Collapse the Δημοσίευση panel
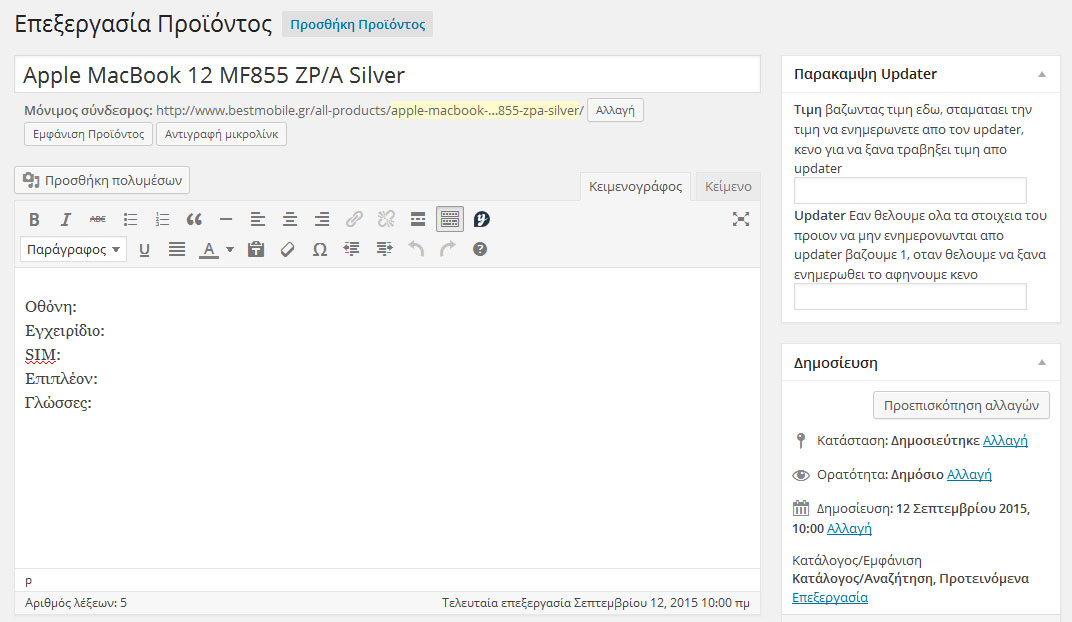 coord(1042,362)
